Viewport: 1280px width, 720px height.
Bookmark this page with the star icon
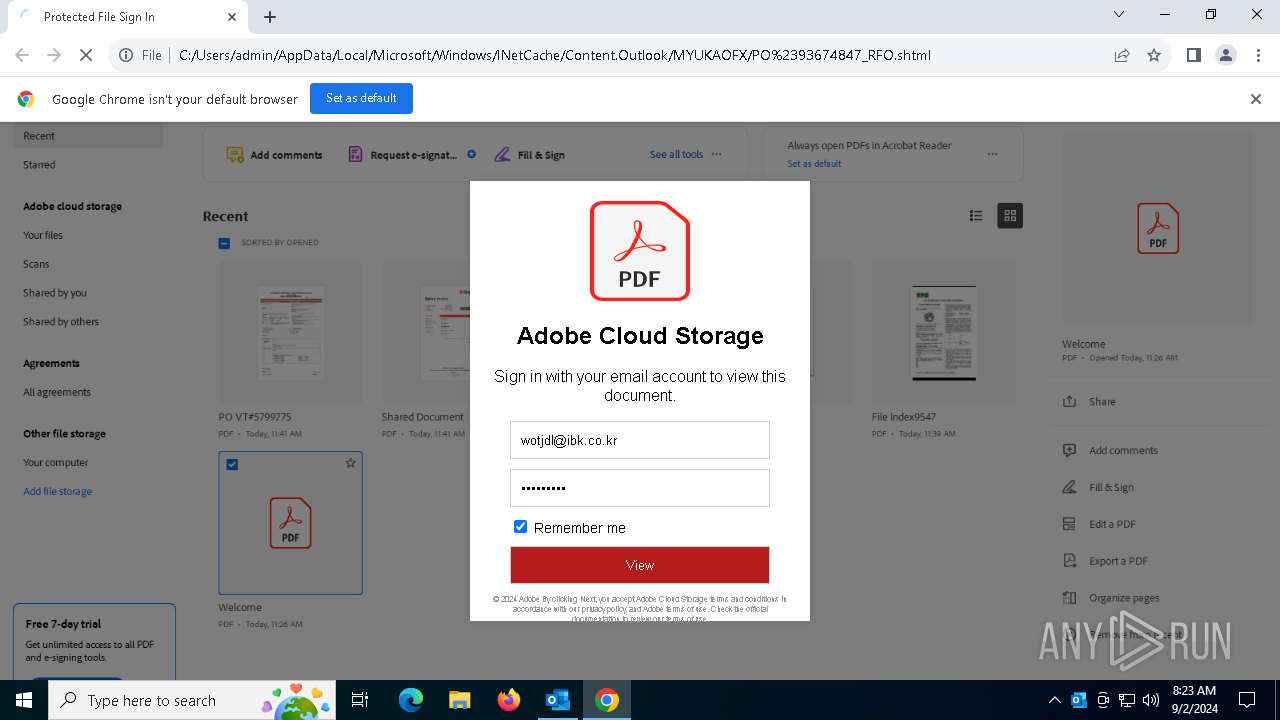pos(1154,55)
